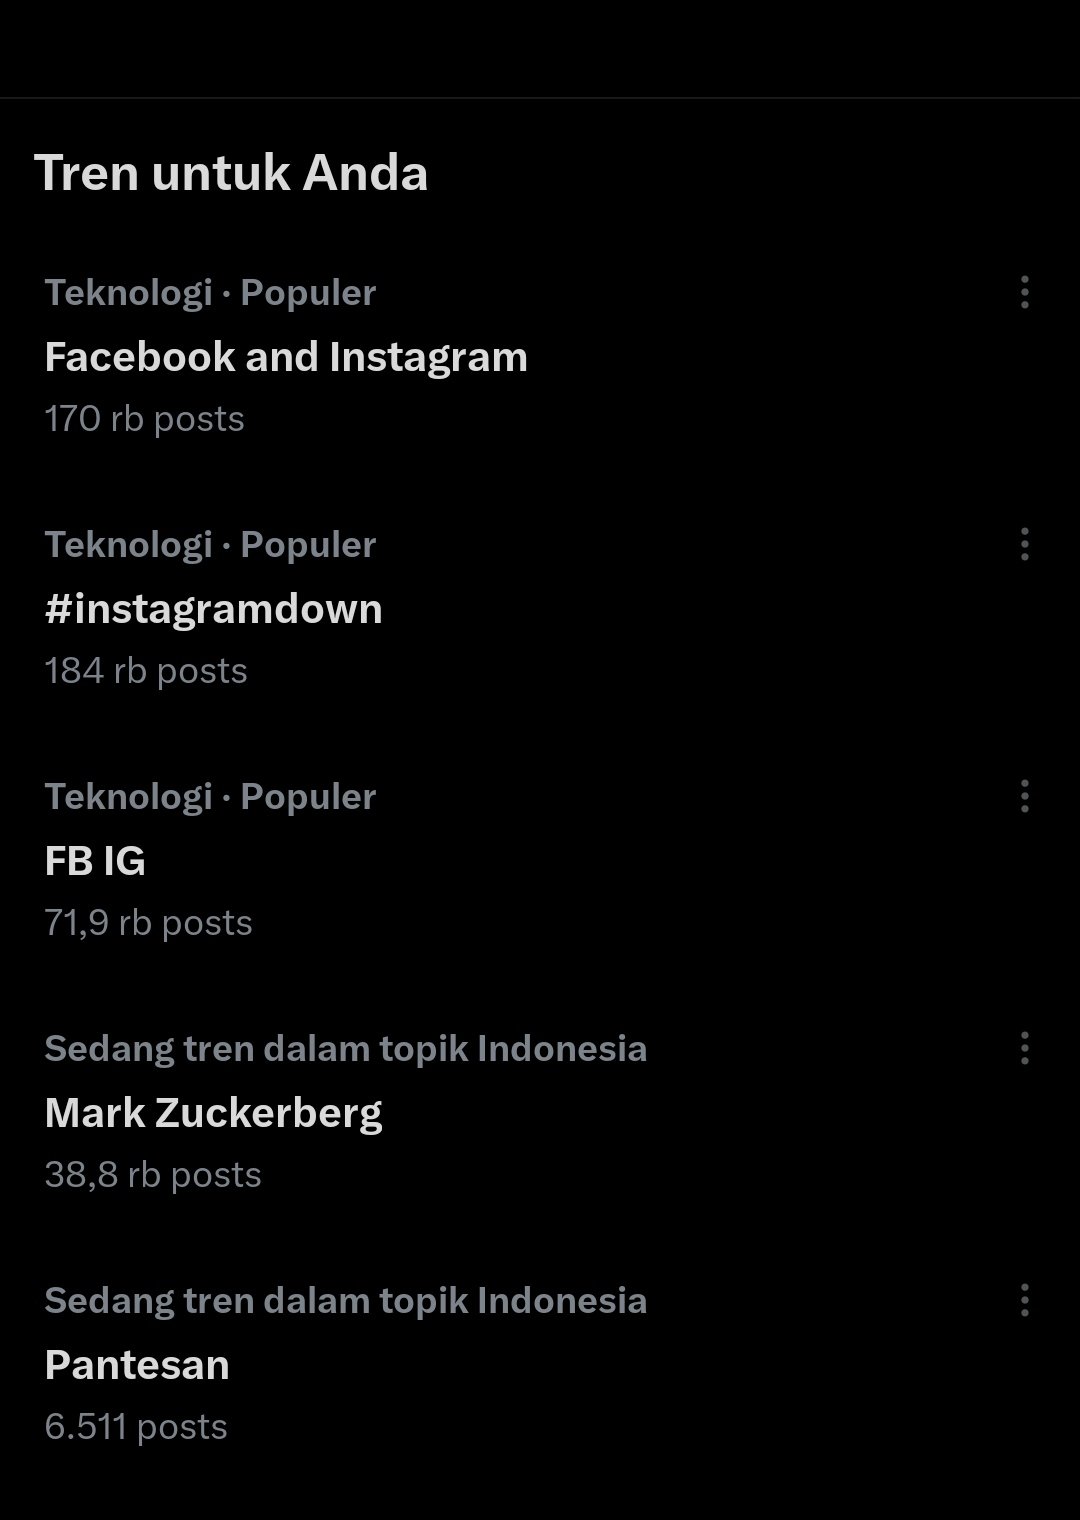Open the Facebook and Instagram trending topic

[x=286, y=357]
